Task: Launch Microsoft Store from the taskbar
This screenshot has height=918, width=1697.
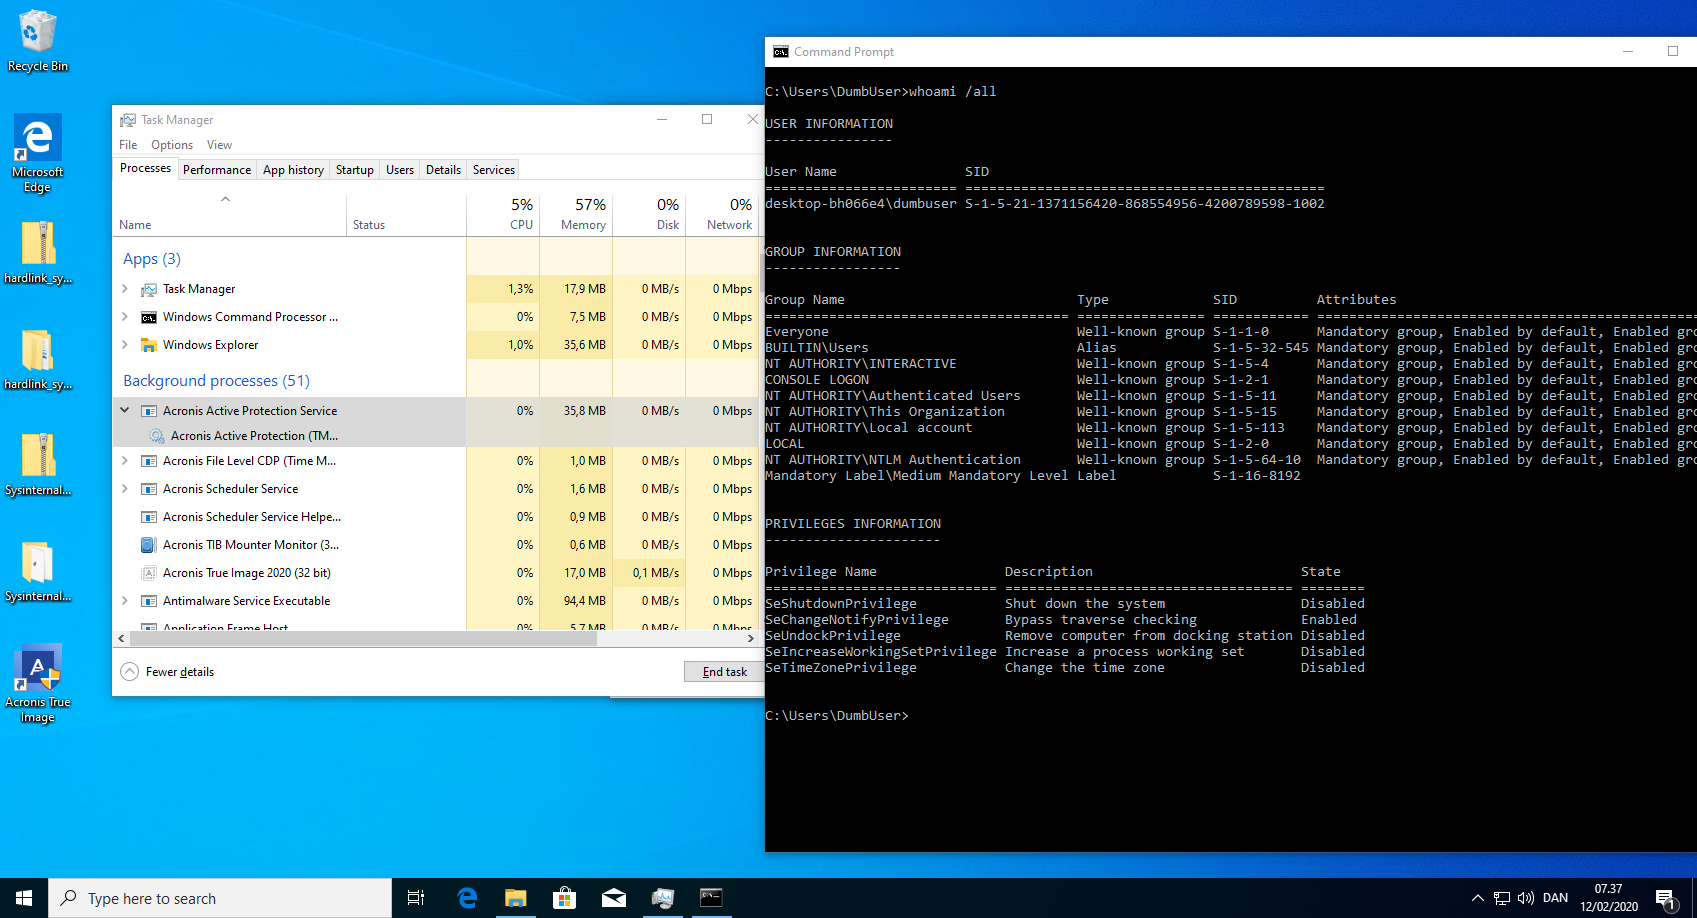Action: pyautogui.click(x=564, y=898)
